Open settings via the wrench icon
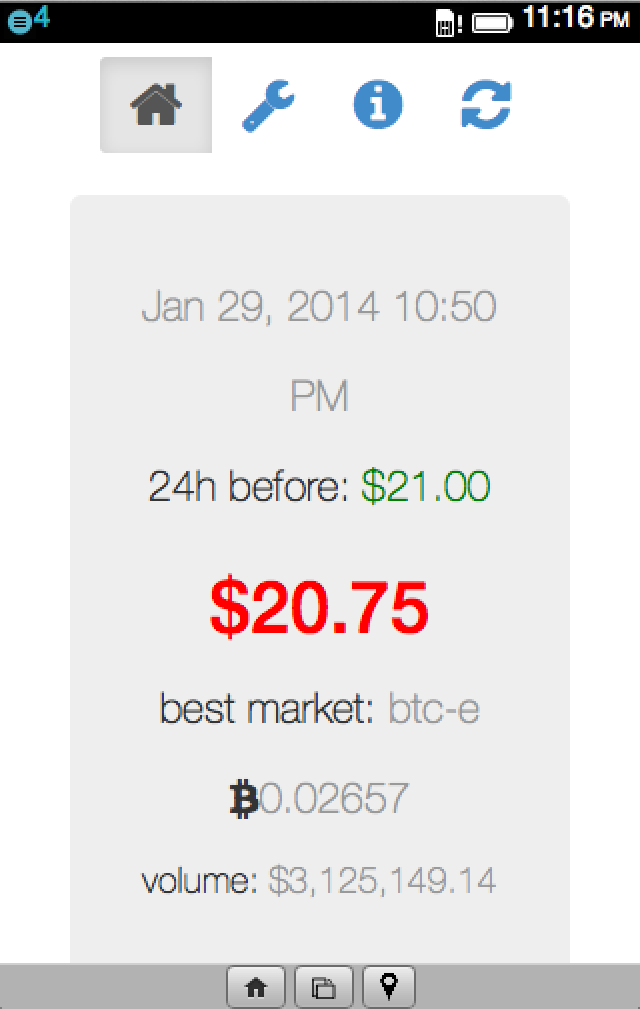The width and height of the screenshot is (640, 1009). pos(268,105)
